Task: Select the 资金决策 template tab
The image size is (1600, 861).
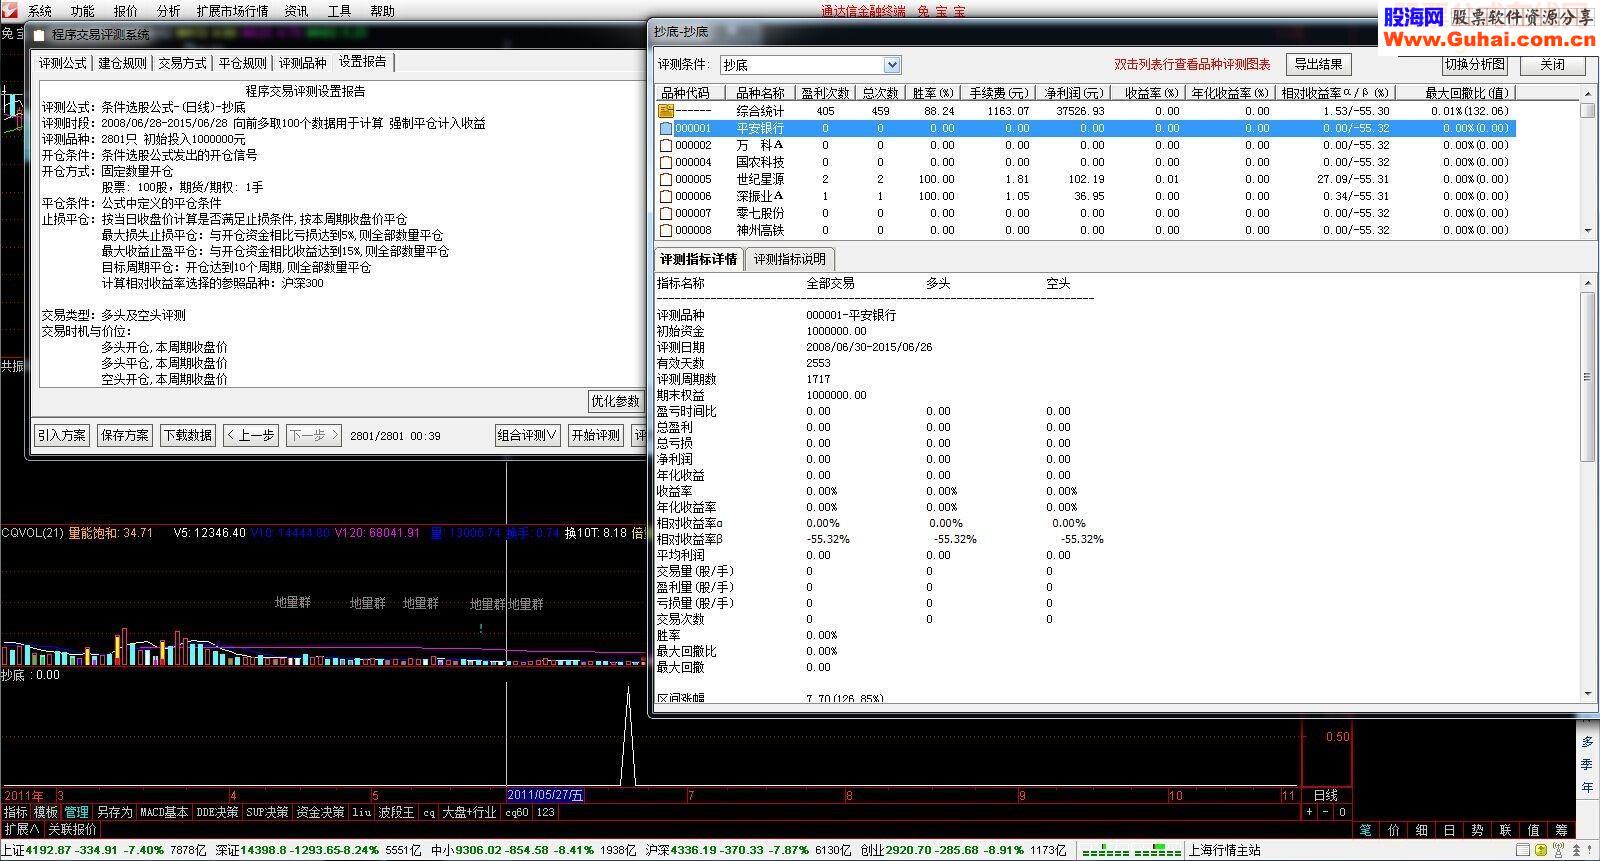Action: [320, 812]
